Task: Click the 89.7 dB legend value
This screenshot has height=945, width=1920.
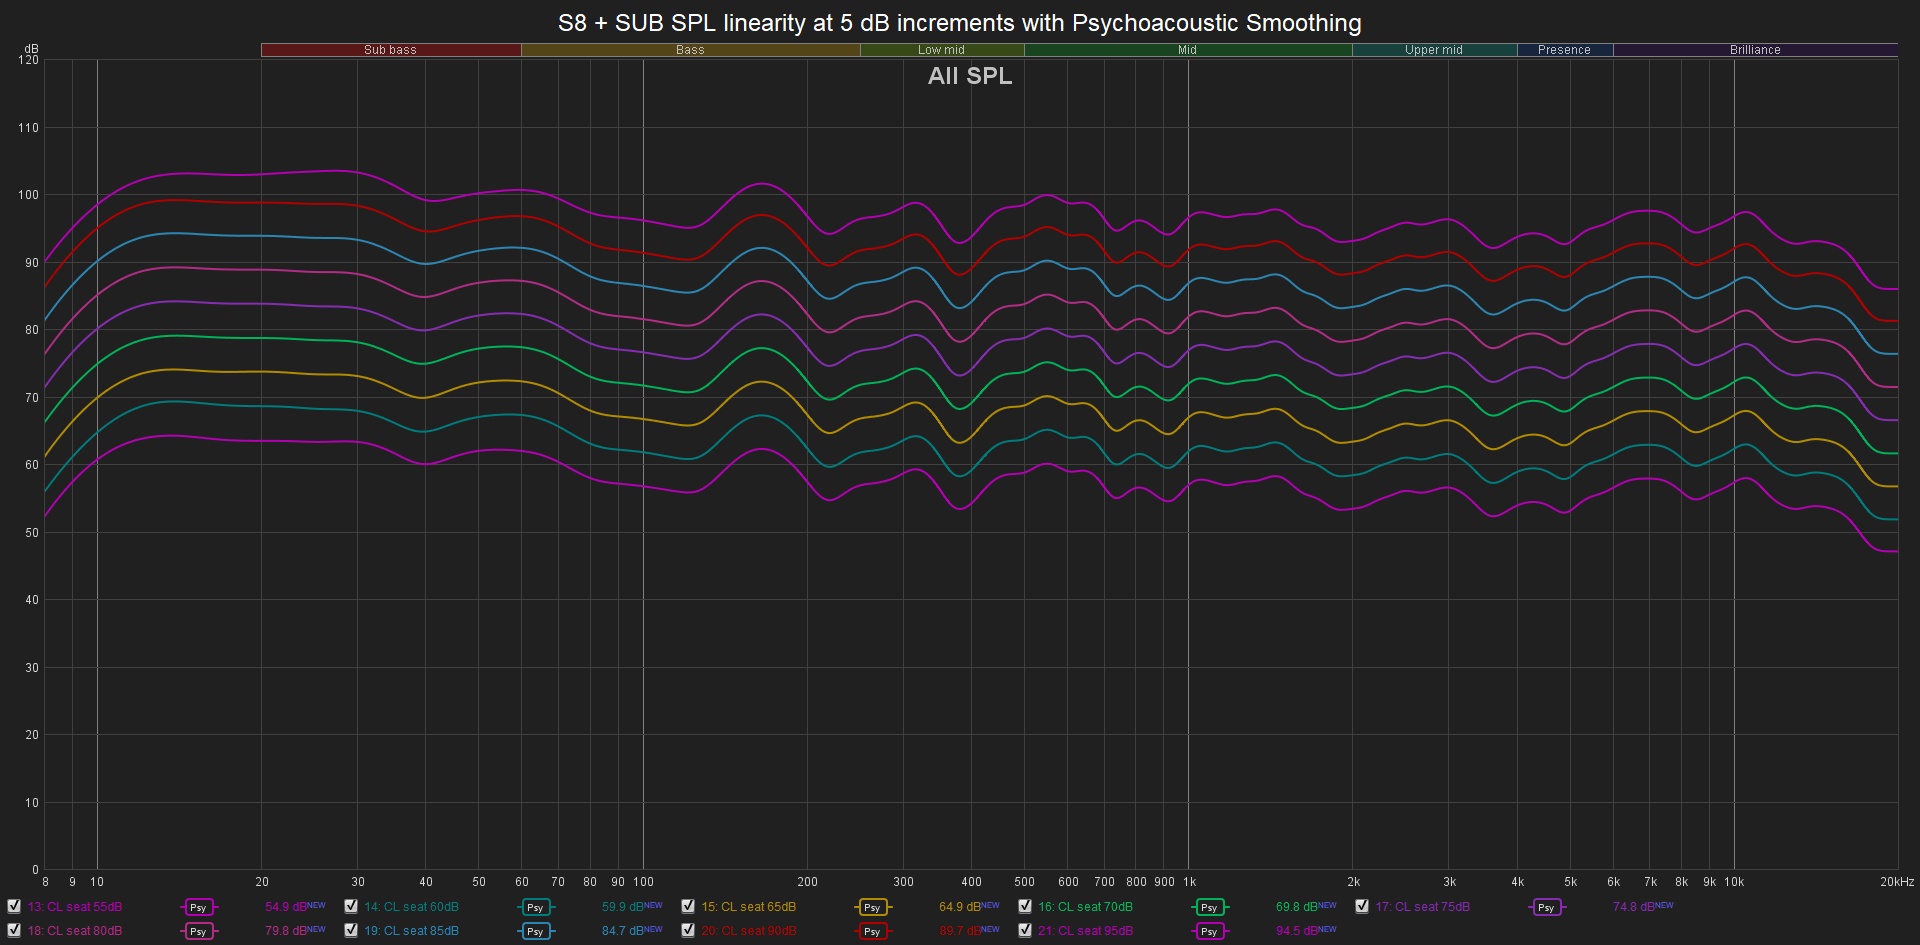Action: tap(960, 931)
